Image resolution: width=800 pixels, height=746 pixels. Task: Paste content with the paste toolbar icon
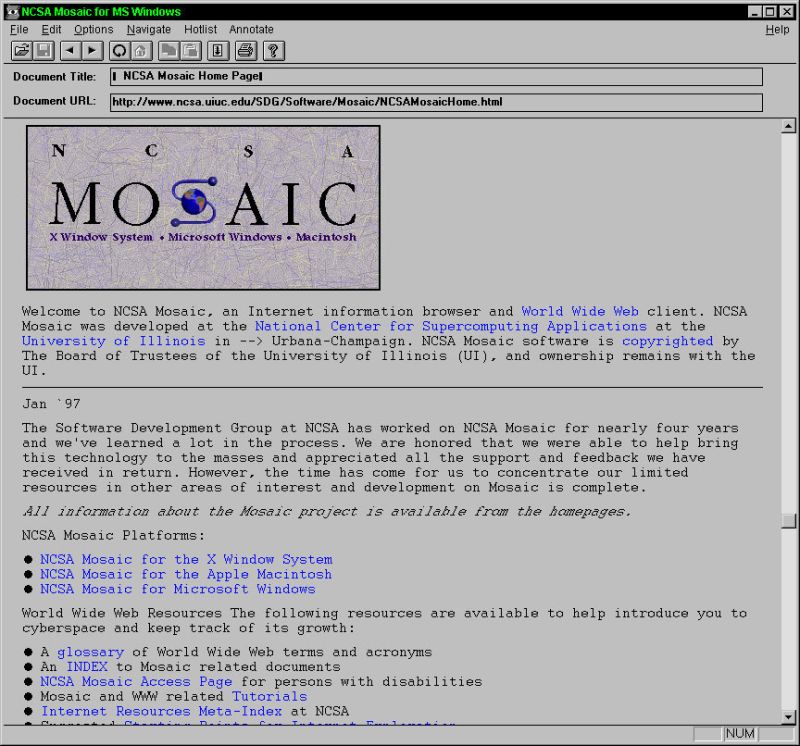pyautogui.click(x=189, y=51)
